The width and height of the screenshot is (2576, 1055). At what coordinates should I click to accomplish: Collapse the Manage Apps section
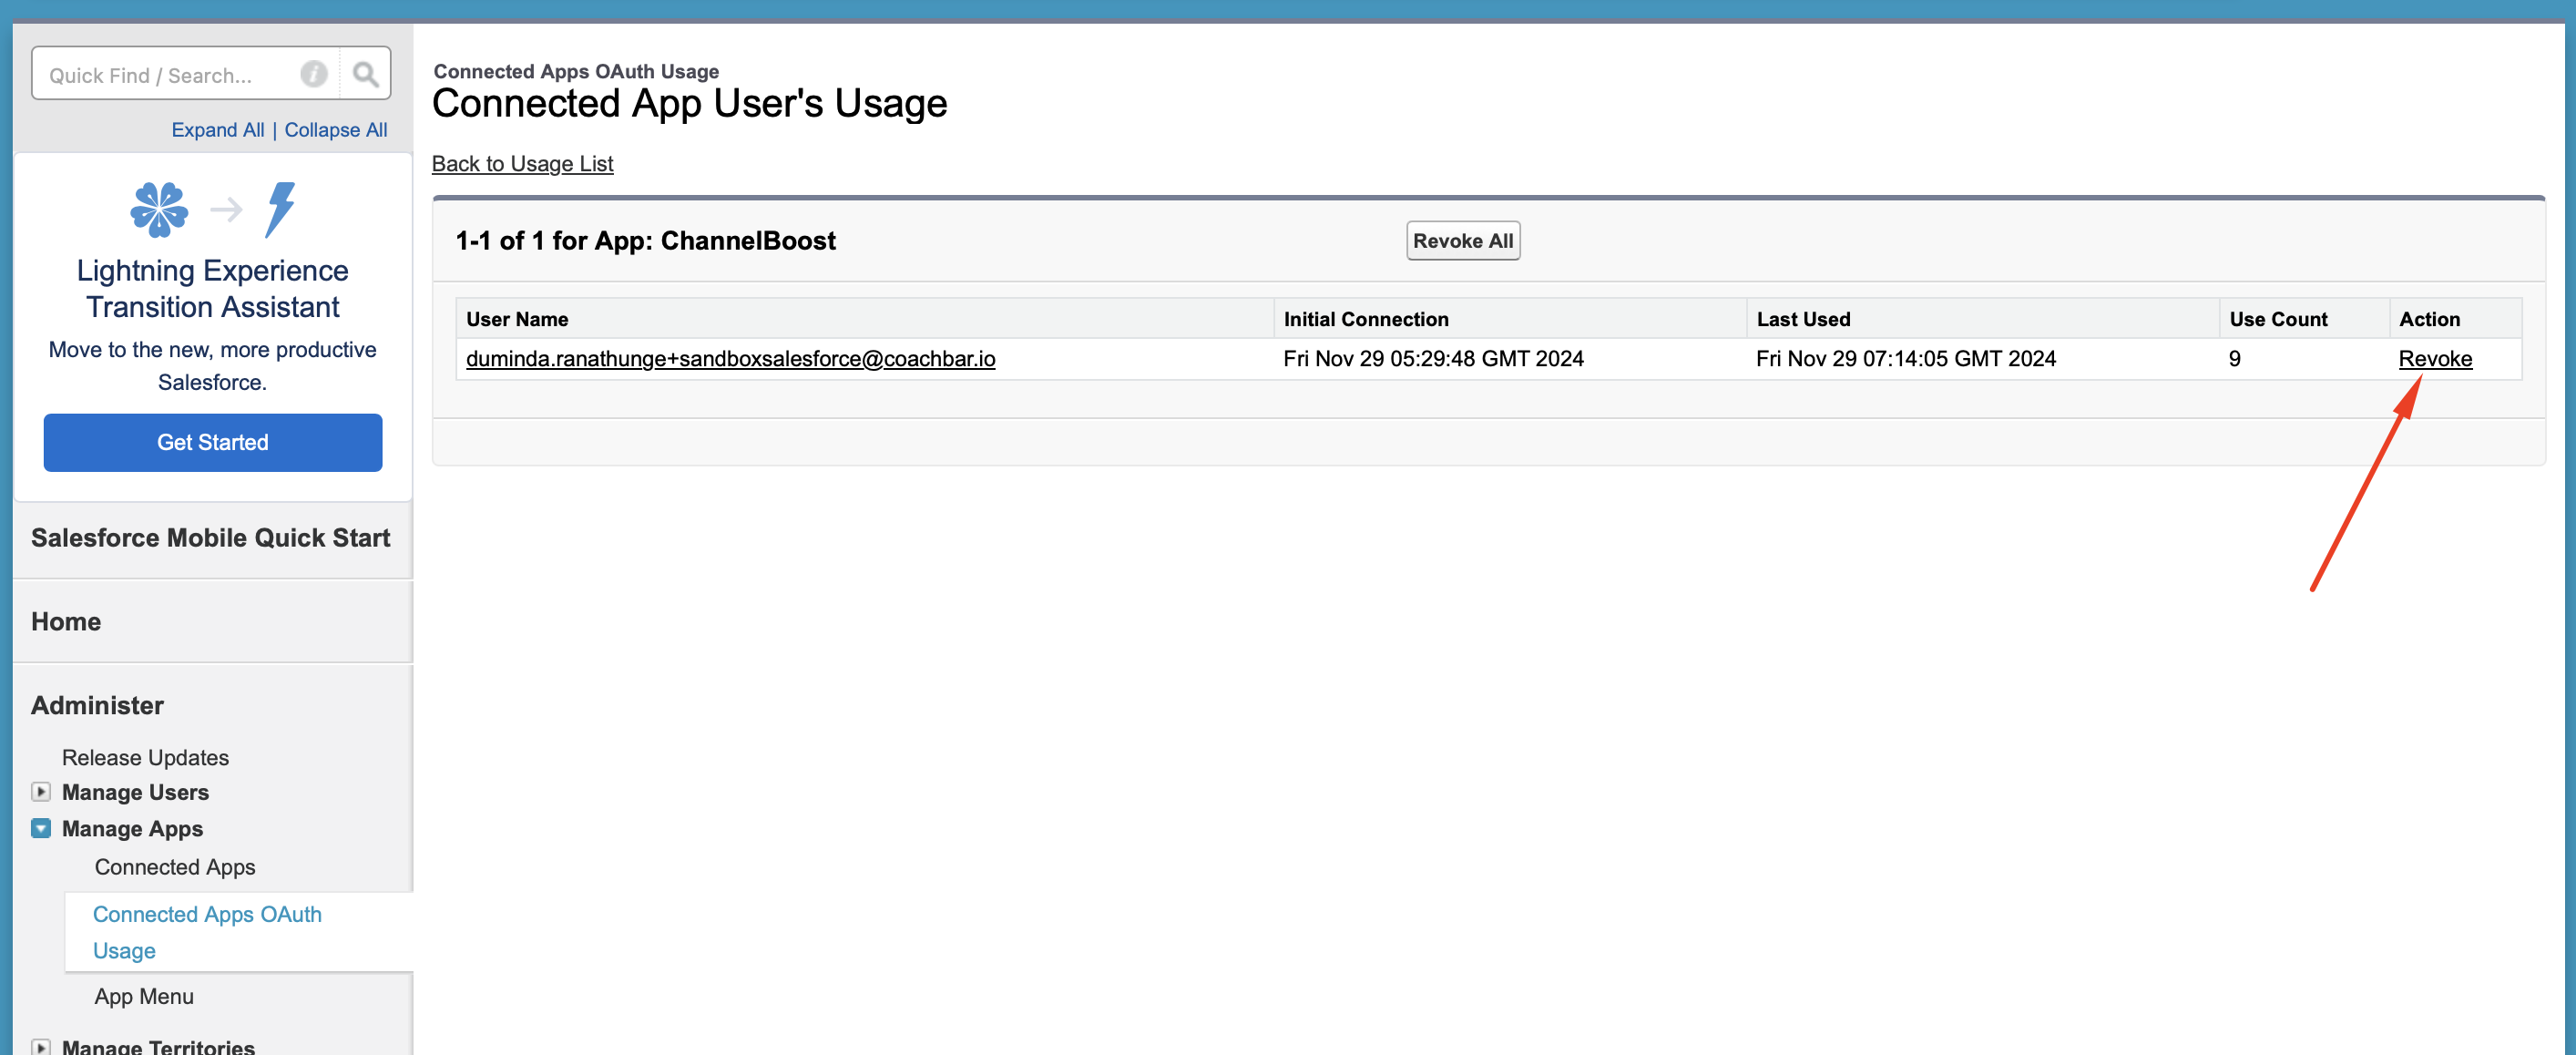click(x=41, y=828)
